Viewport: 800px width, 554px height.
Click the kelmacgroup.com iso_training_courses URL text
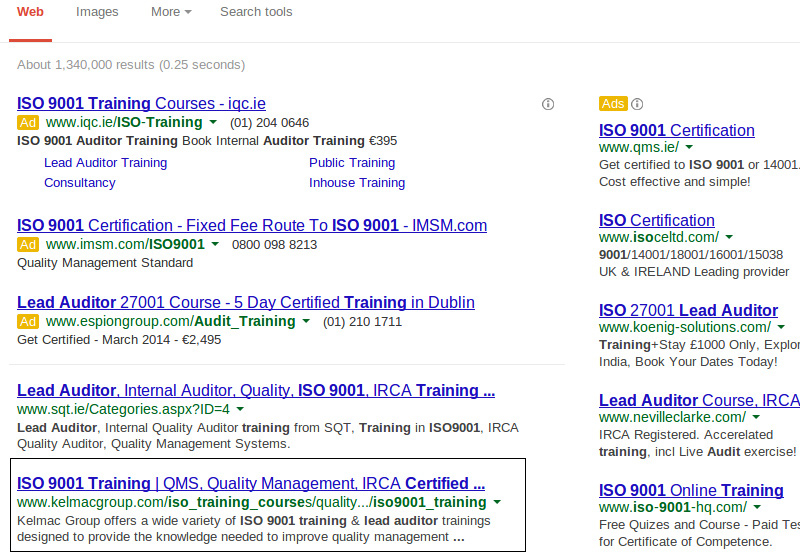point(252,502)
